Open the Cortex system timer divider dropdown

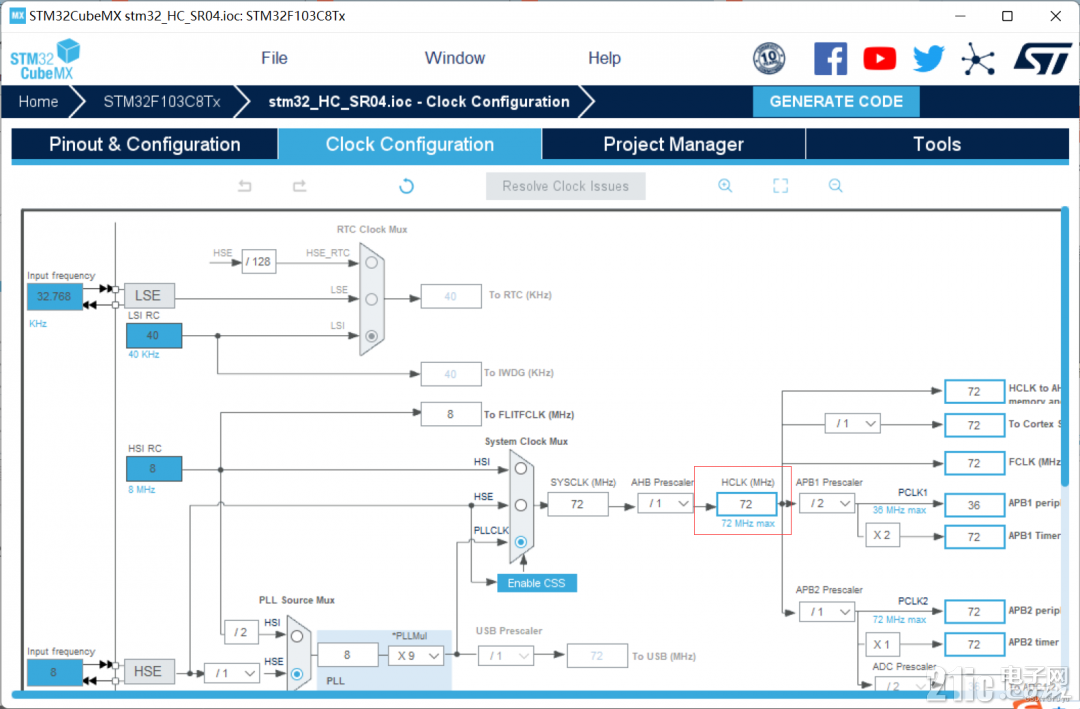point(853,424)
